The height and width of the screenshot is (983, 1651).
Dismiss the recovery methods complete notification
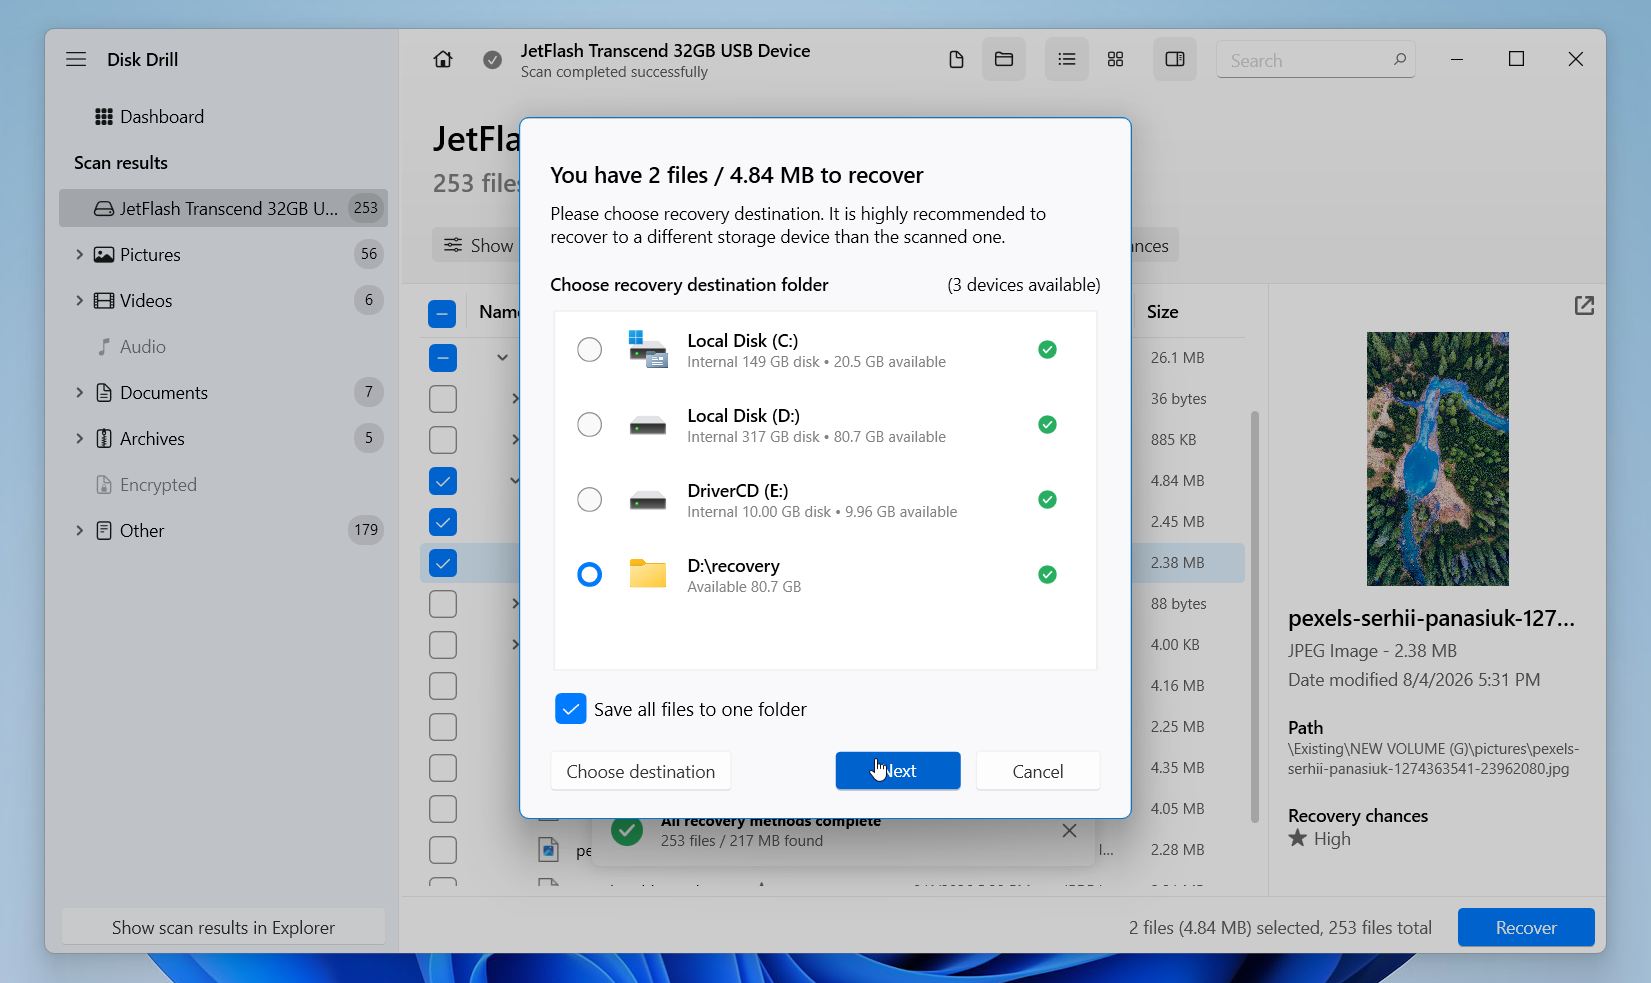pos(1069,831)
